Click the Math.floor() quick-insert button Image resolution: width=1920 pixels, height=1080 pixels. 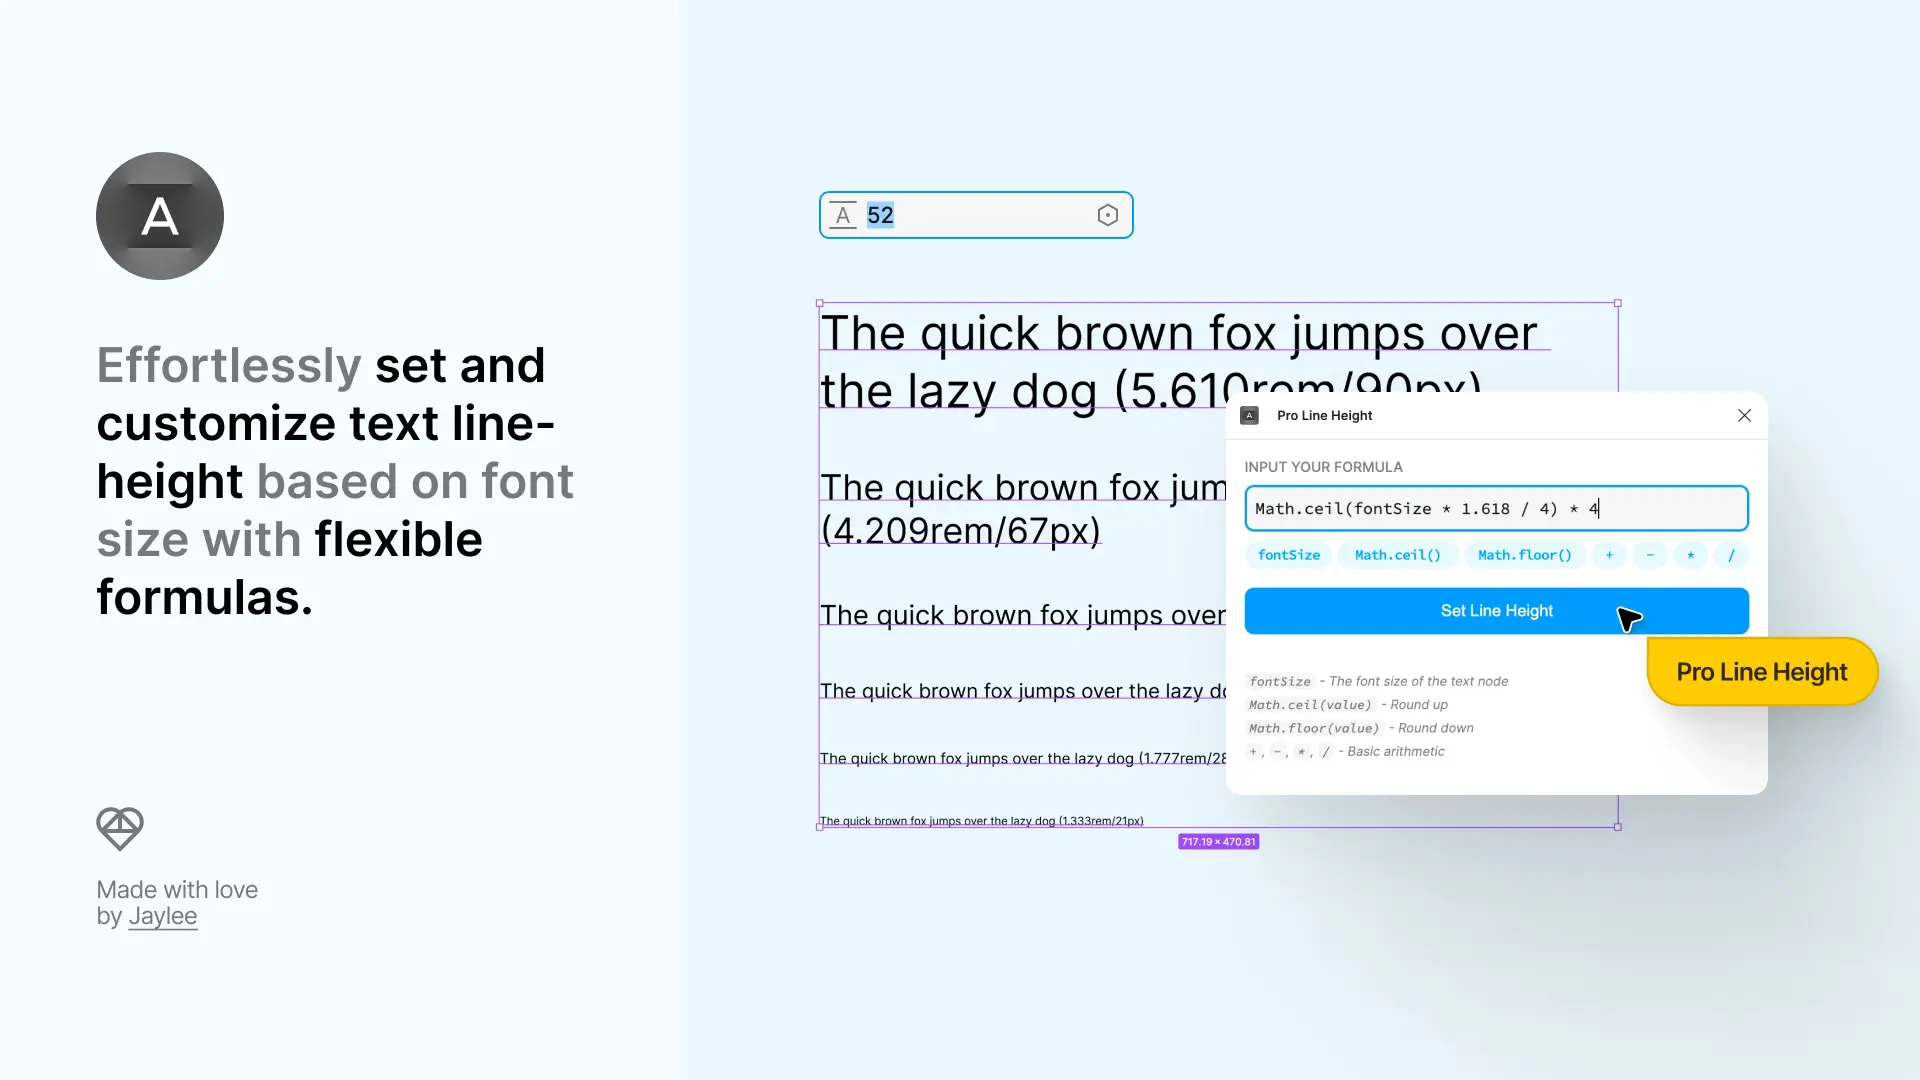pos(1524,555)
